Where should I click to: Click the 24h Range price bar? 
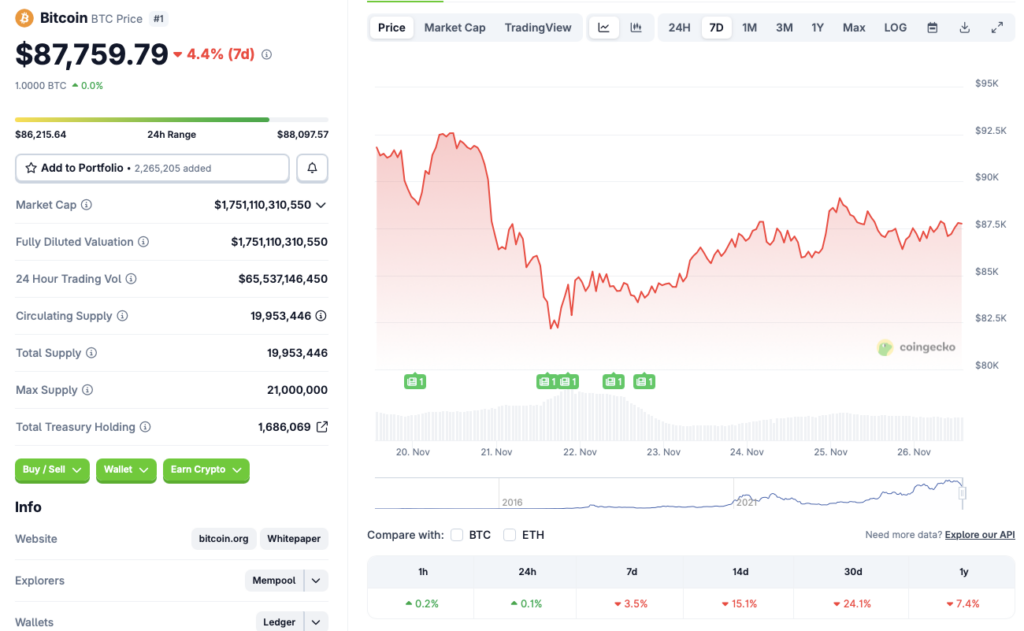170,118
